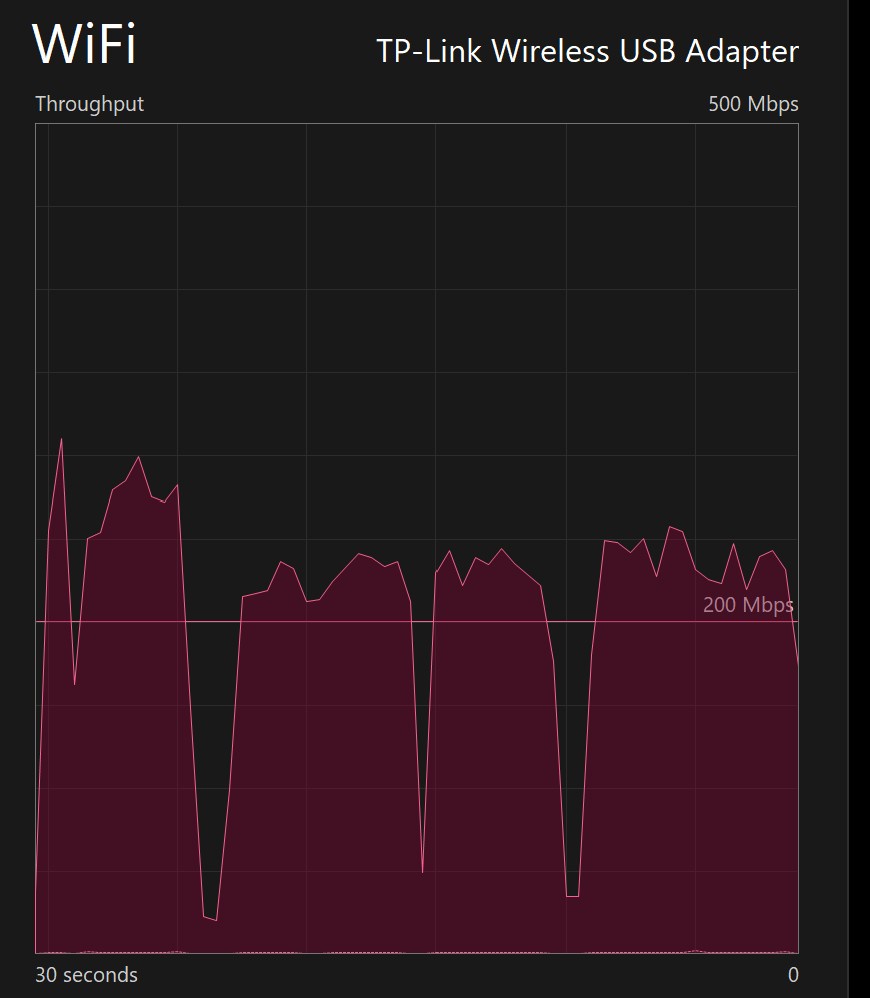Click the WiFi heading title
This screenshot has width=870, height=998.
[x=84, y=43]
